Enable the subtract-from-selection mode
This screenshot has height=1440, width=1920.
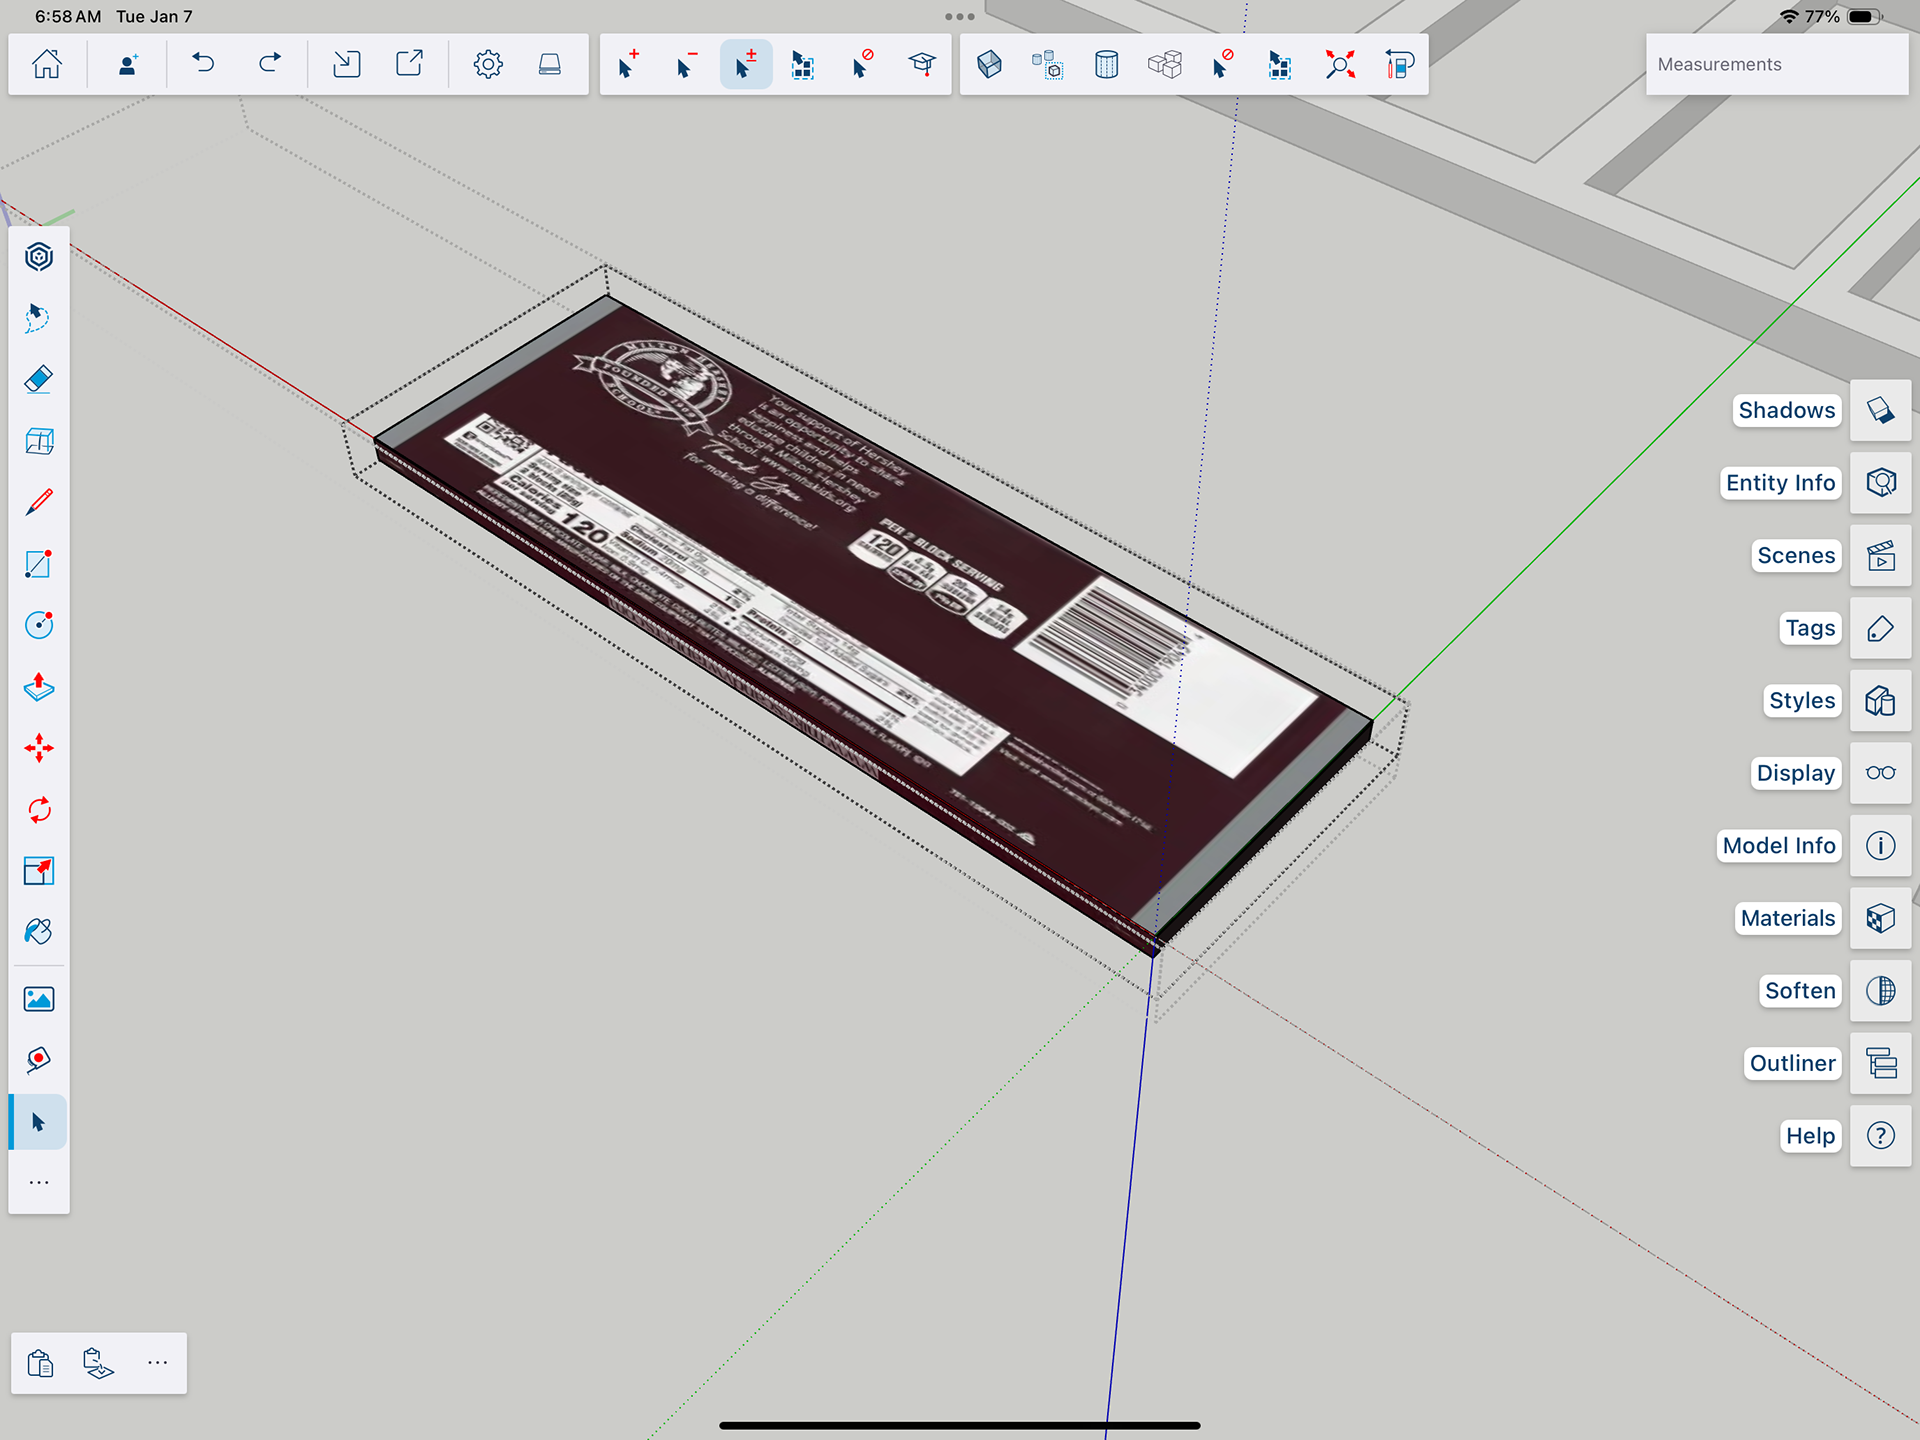(686, 64)
